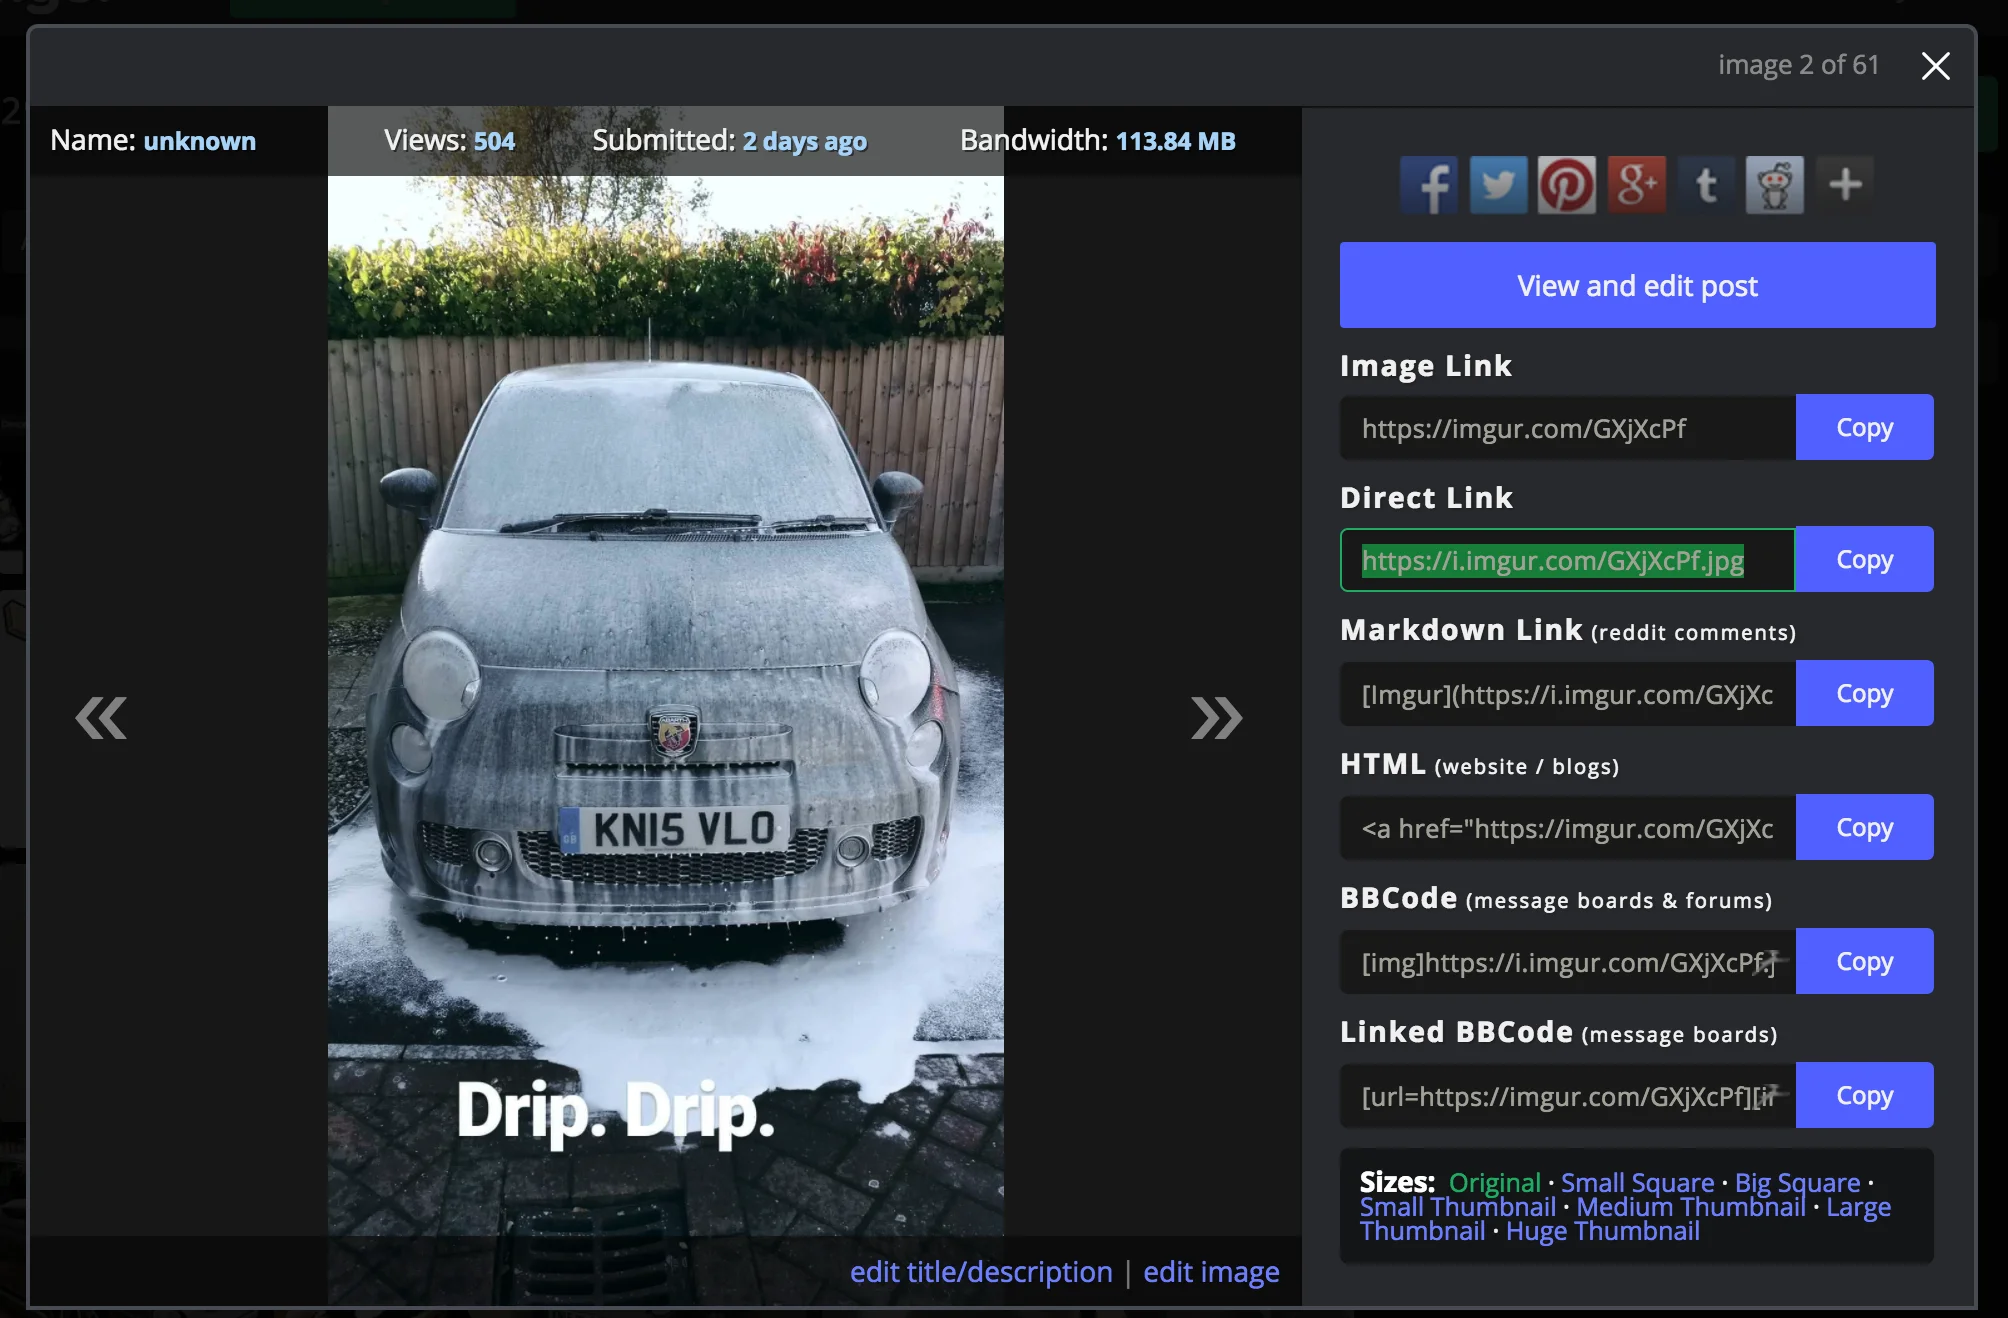Select the BBCode text field
This screenshot has width=2008, height=1318.
1568,961
